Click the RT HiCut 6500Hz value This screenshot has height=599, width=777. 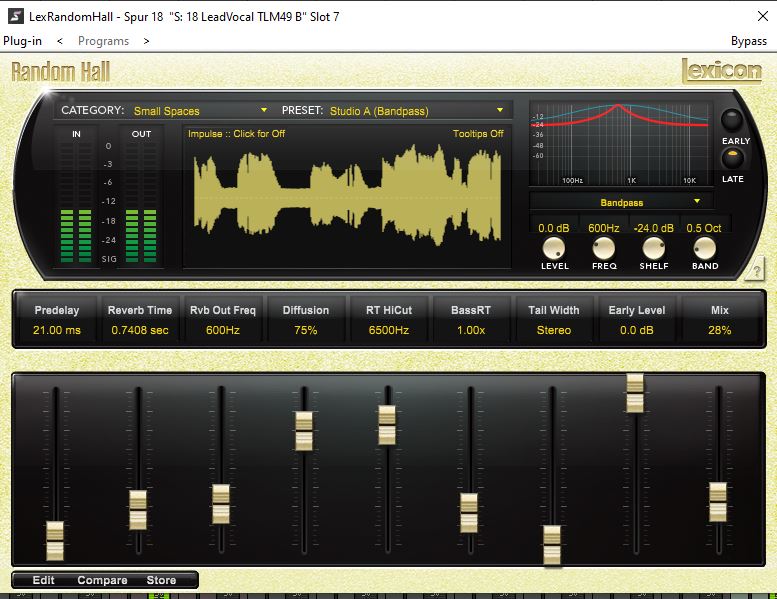[x=388, y=330]
